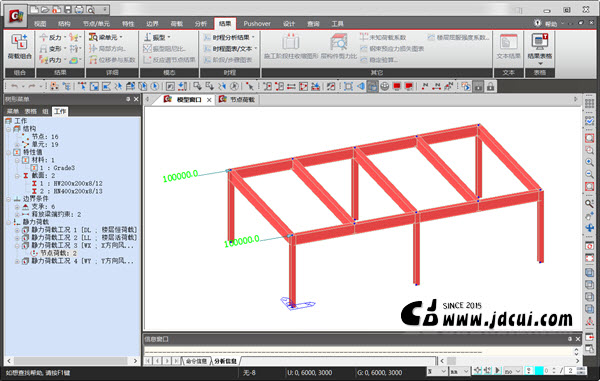Viewport: 600px width, 381px height.
Task: Click the cyan color swatch in status bar
Action: [x=539, y=370]
